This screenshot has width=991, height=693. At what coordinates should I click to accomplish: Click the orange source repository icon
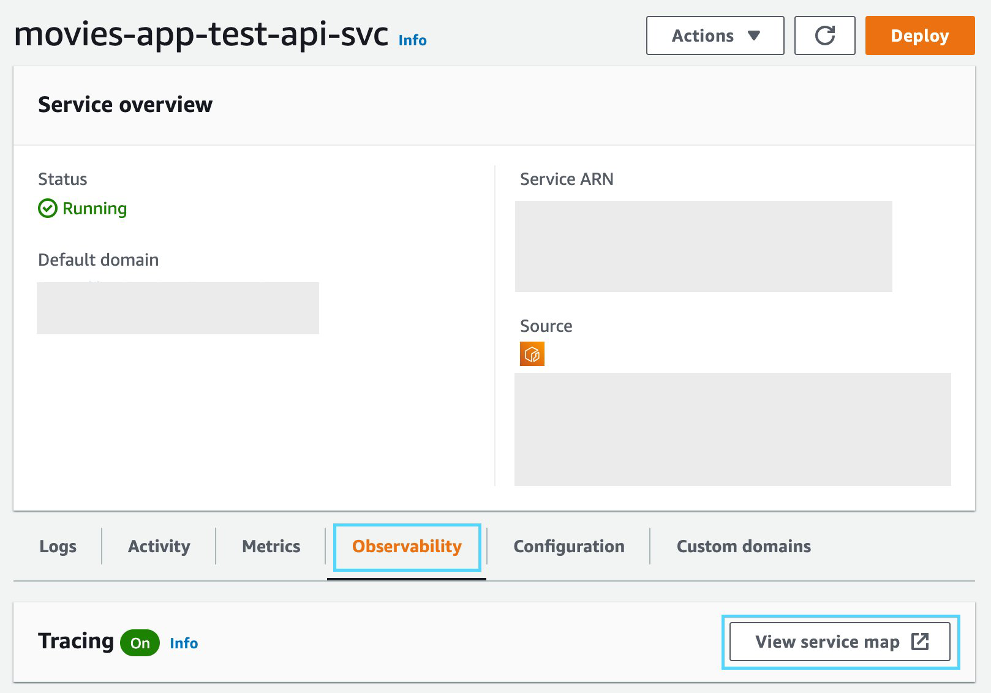(532, 355)
